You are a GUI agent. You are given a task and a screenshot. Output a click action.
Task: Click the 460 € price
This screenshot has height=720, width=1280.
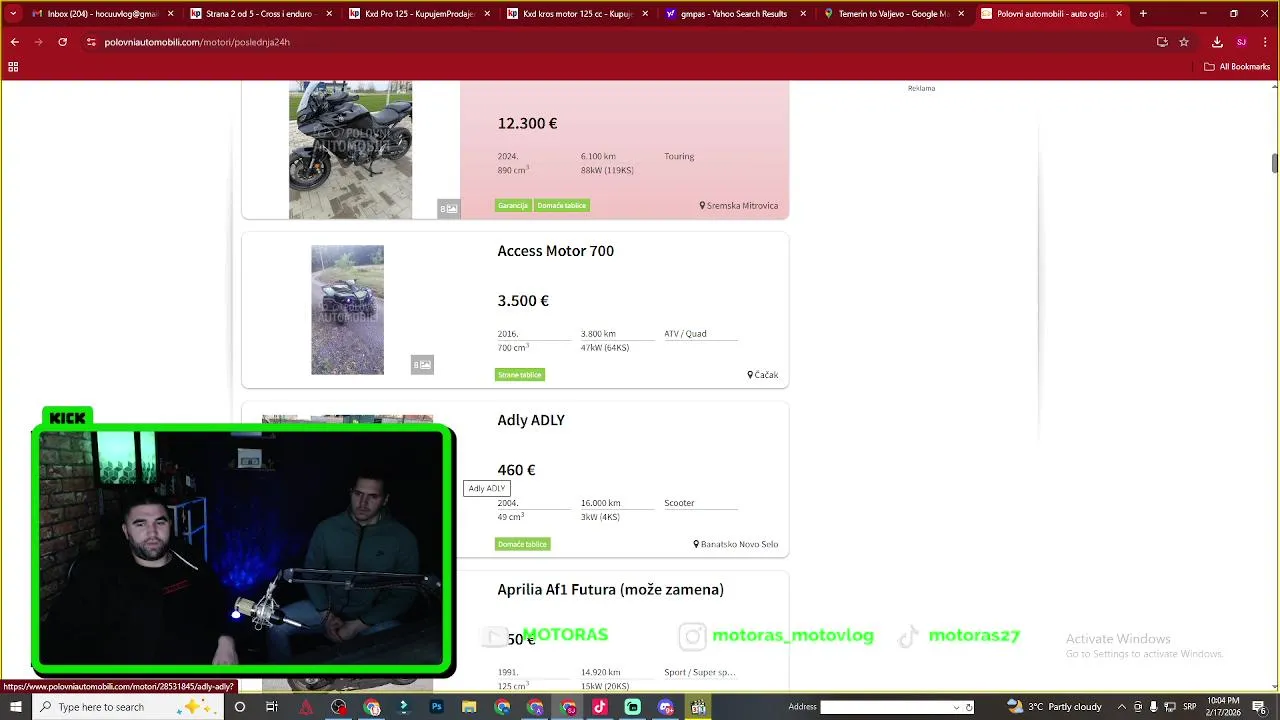pos(516,470)
